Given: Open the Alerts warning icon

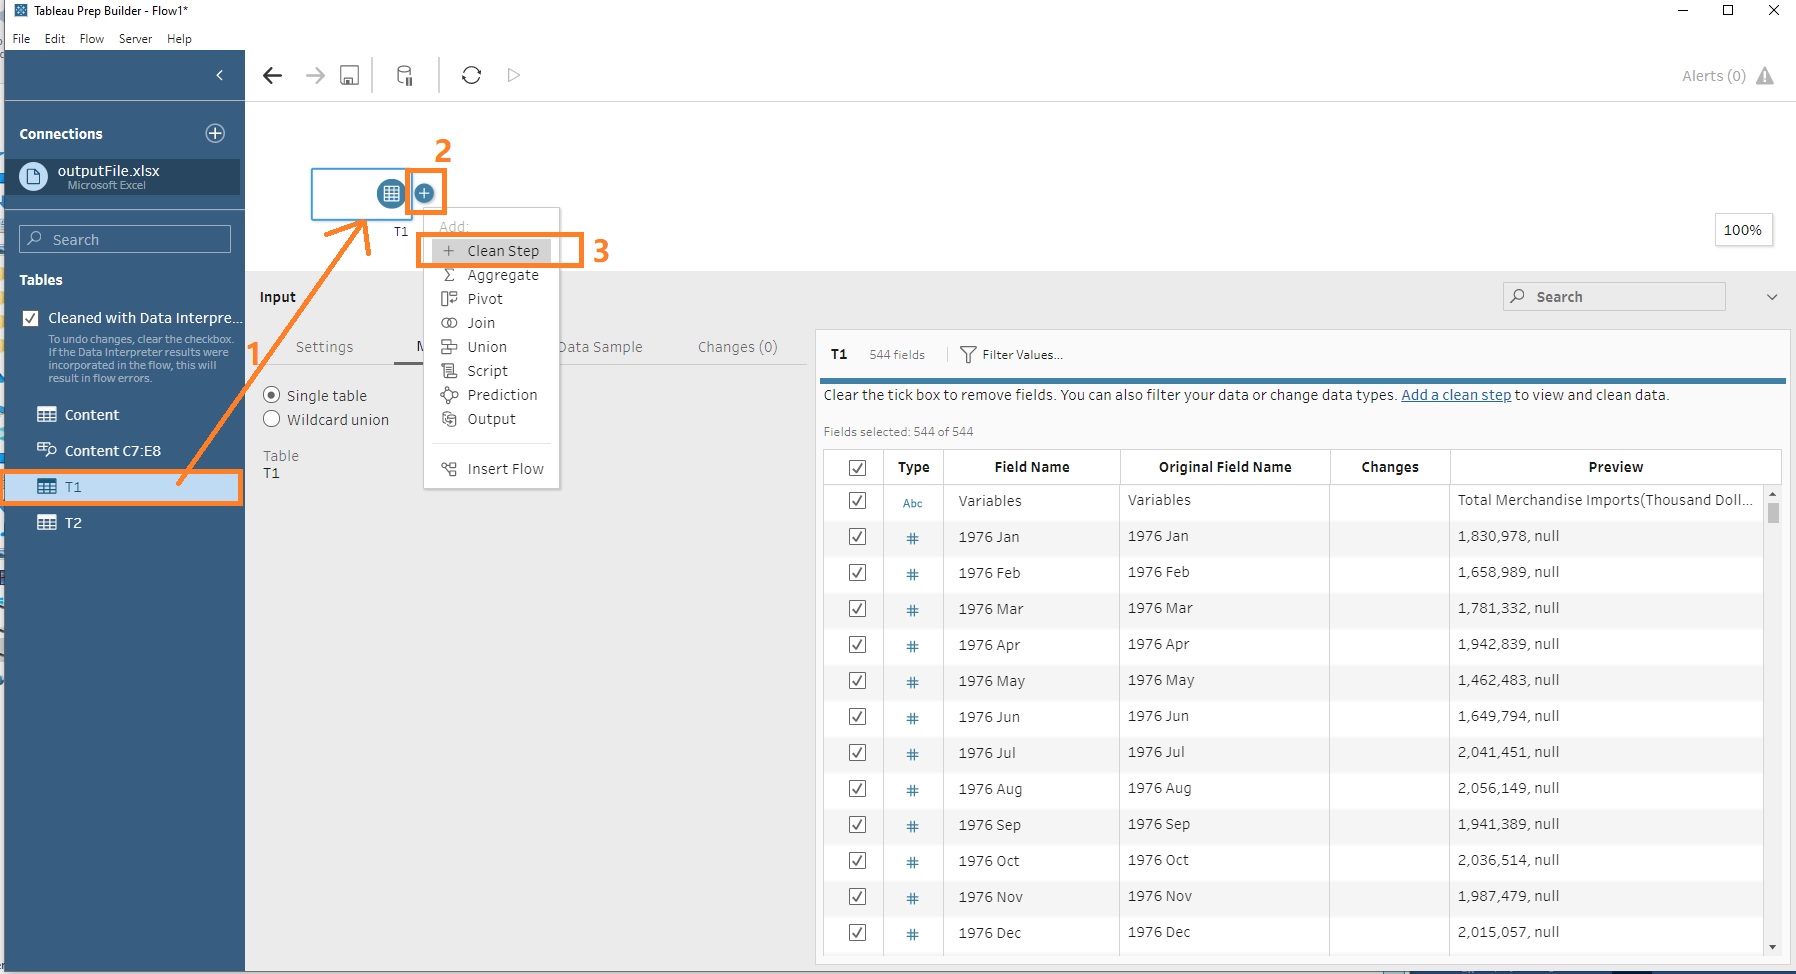Looking at the screenshot, I should (1765, 76).
